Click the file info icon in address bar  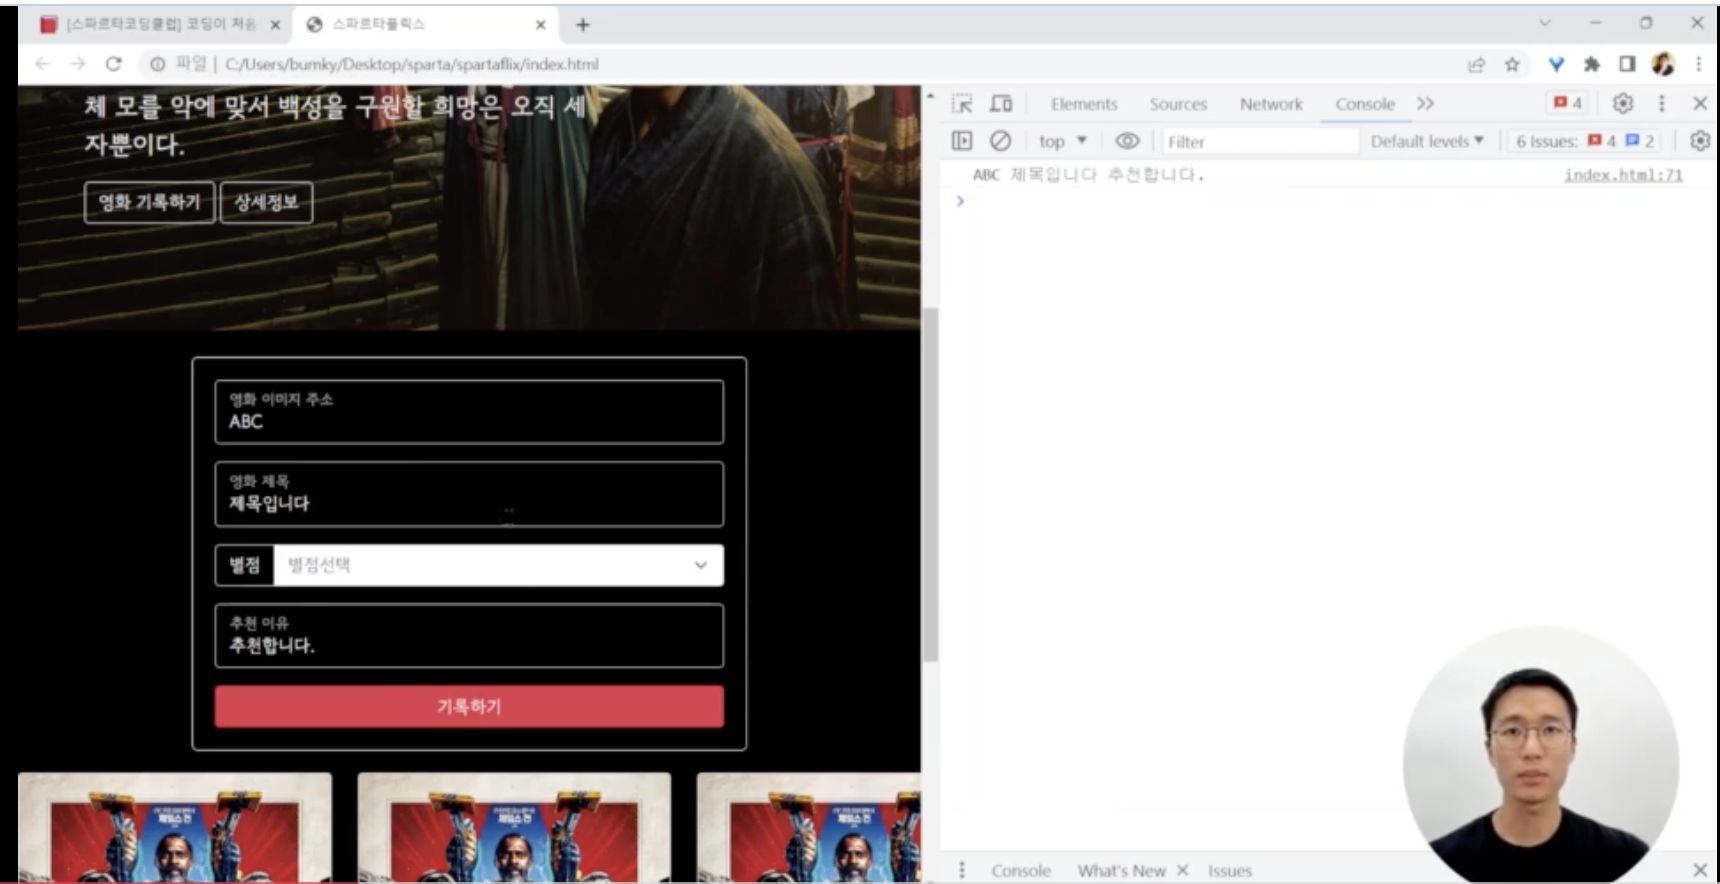pyautogui.click(x=157, y=64)
